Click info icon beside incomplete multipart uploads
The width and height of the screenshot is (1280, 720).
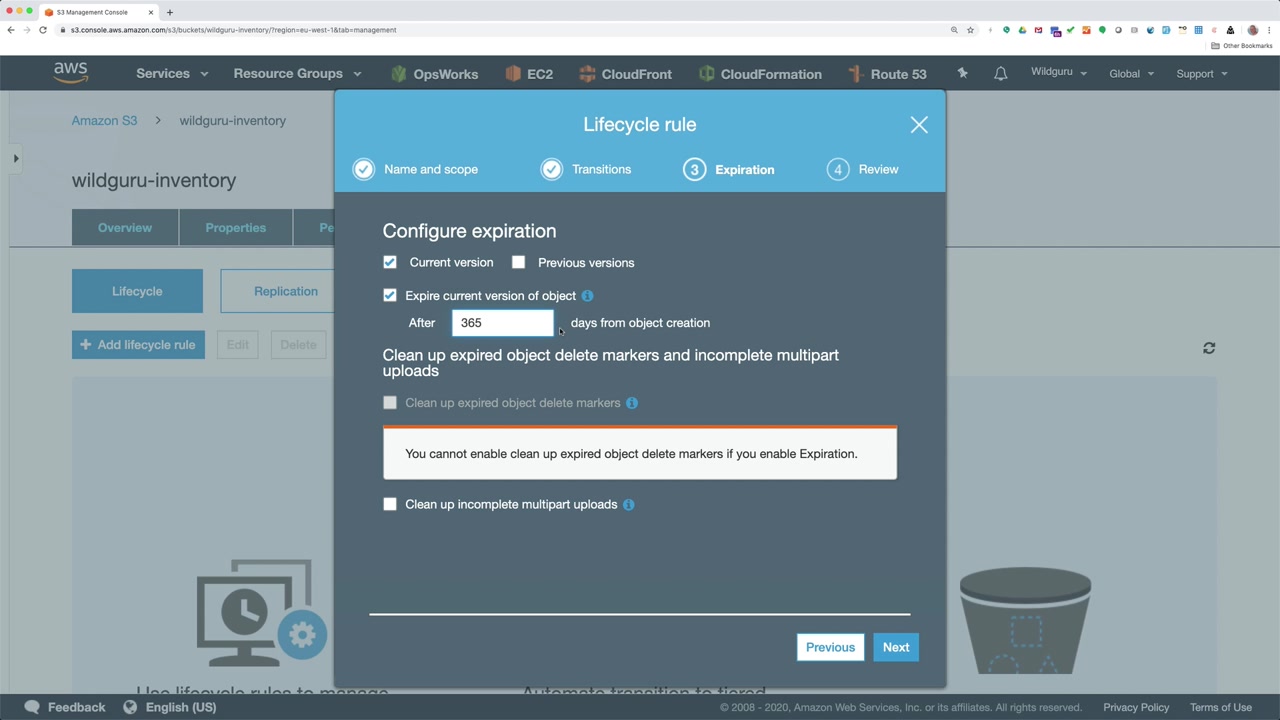629,505
